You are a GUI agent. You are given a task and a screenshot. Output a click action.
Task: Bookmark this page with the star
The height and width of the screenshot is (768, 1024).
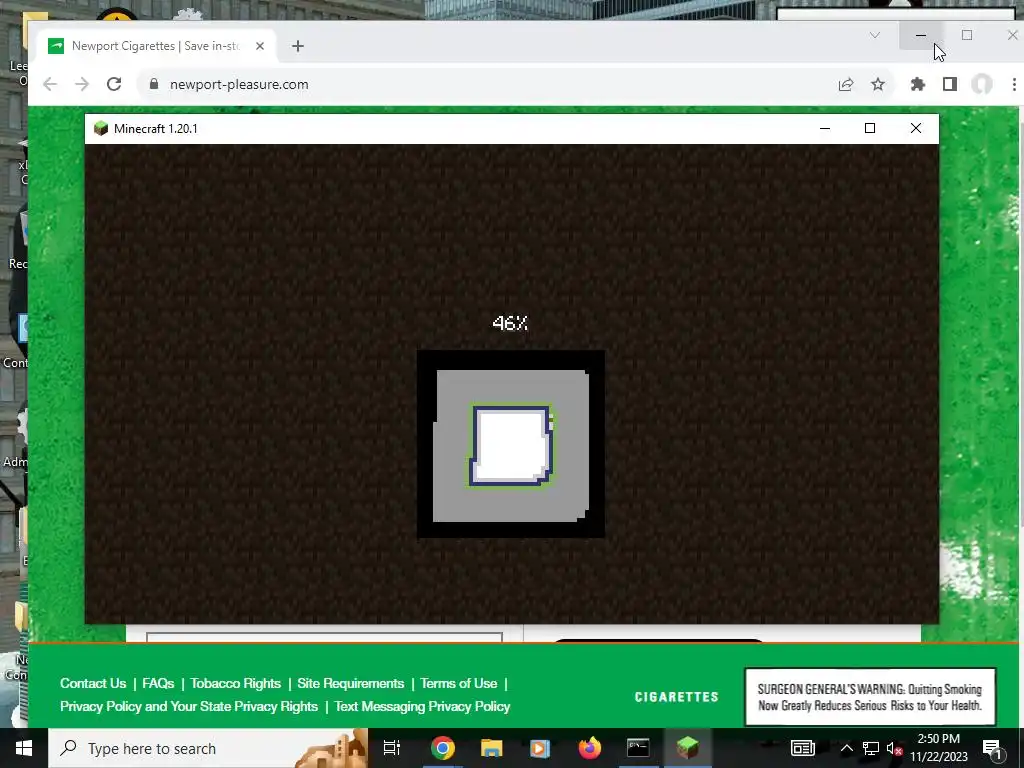(878, 84)
